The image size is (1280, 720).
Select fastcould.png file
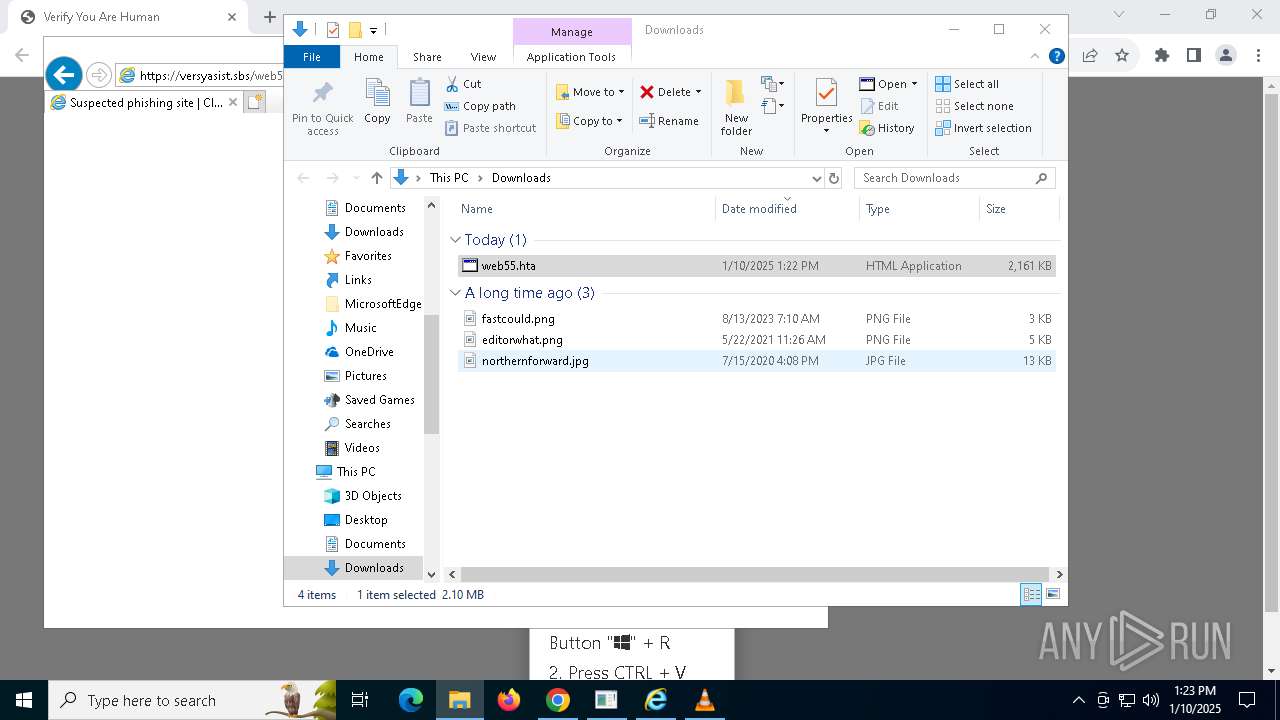pyautogui.click(x=756, y=319)
